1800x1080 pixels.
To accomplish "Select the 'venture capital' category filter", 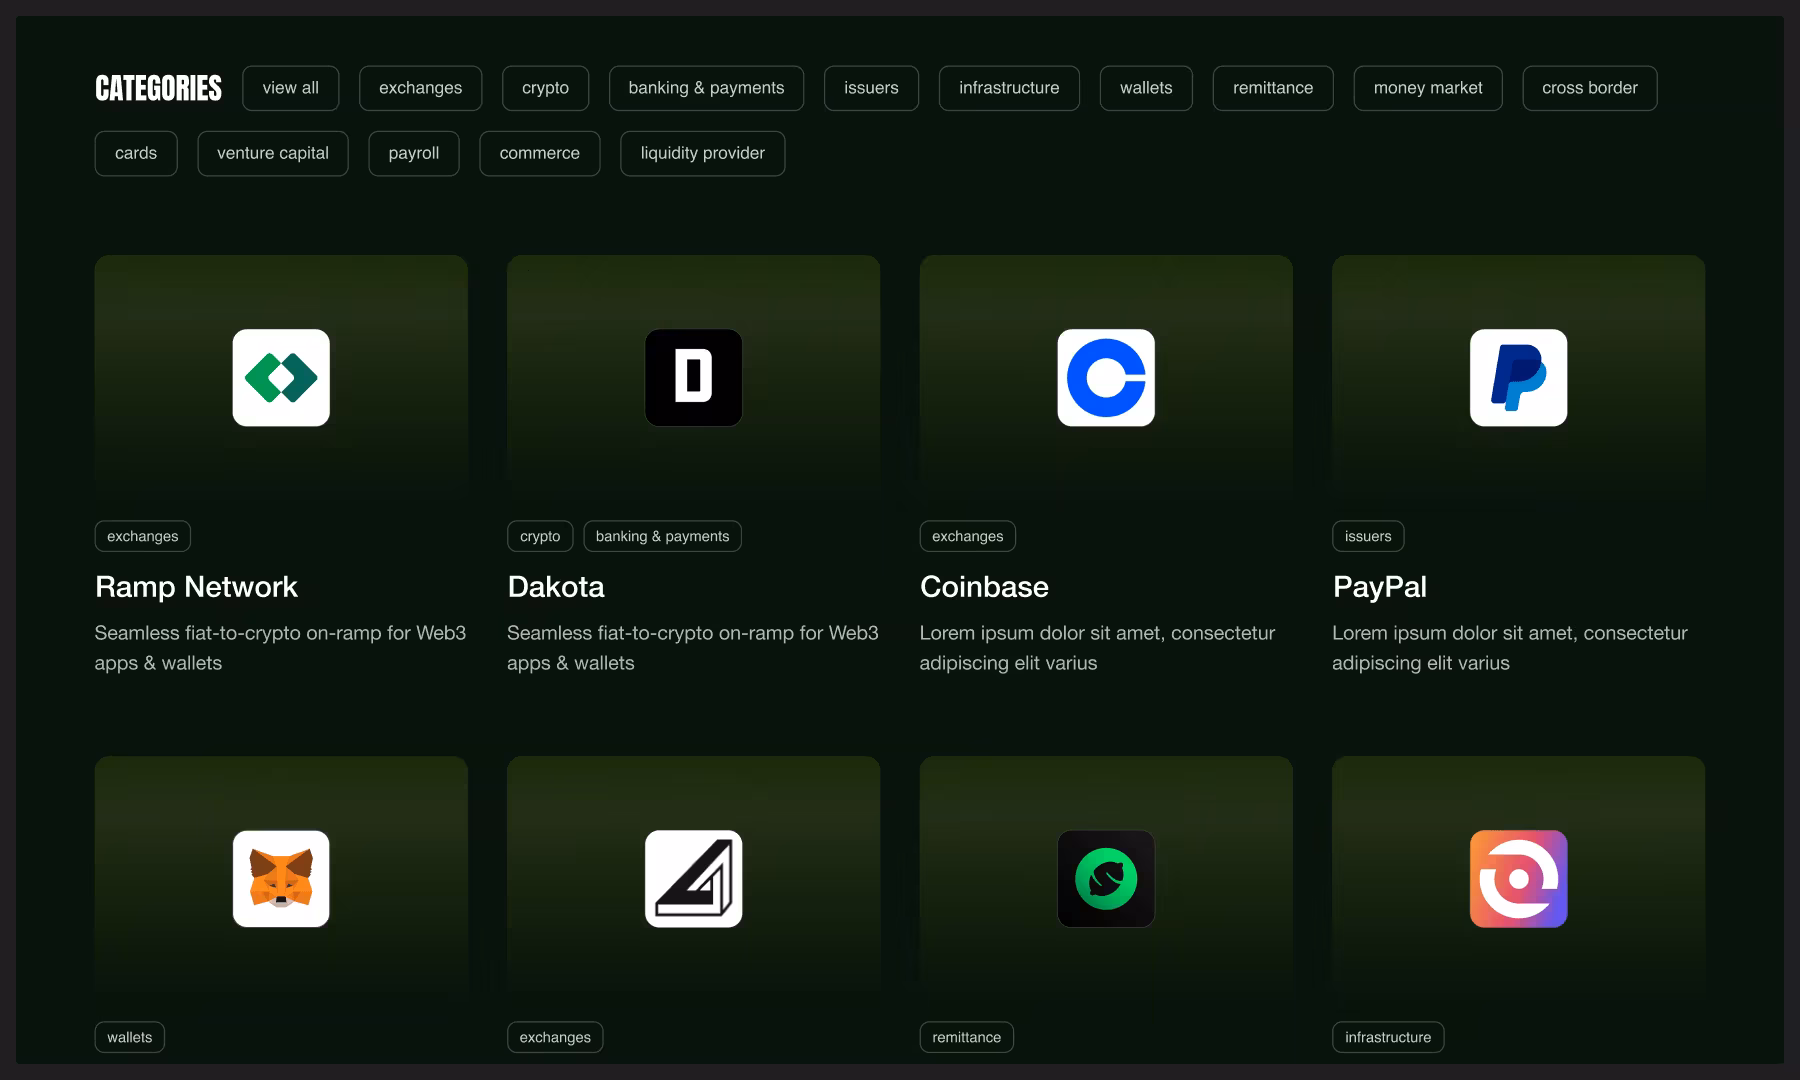I will coord(273,153).
